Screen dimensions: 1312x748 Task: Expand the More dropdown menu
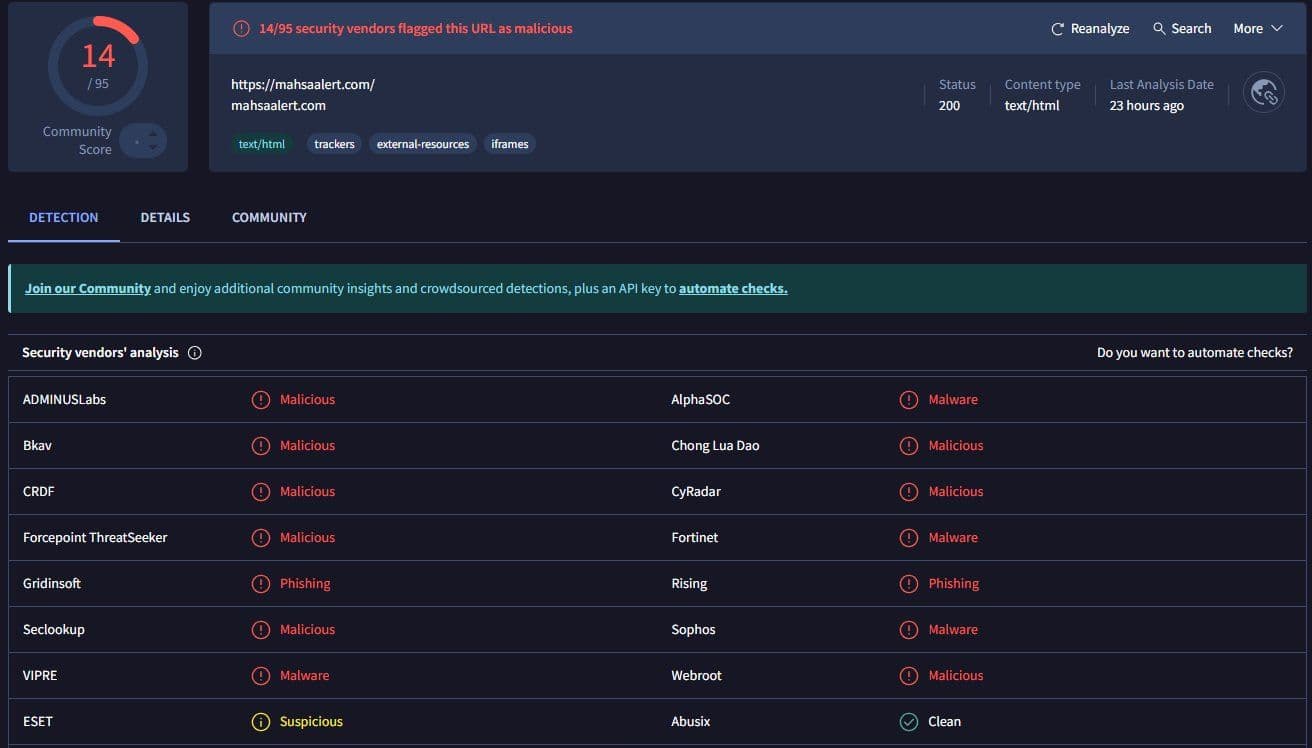point(1257,29)
